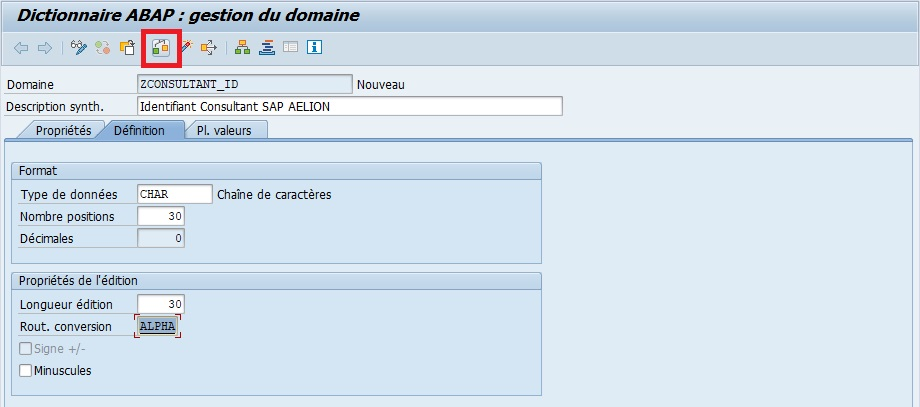Open the Where-Used List icon

tap(209, 48)
